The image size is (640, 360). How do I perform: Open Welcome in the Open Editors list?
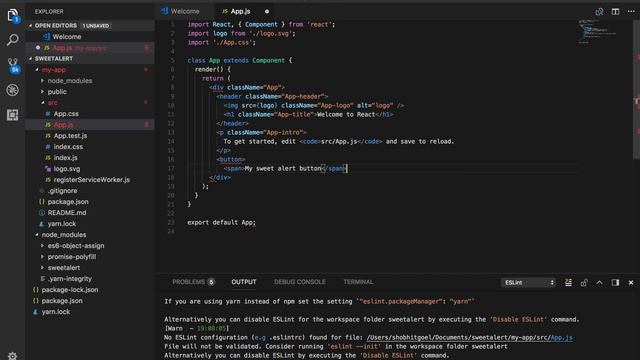click(x=90, y=37)
